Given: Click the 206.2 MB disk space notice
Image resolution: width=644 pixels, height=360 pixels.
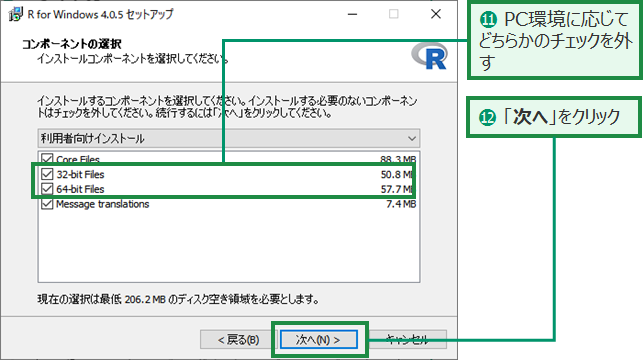Looking at the screenshot, I should coord(178,299).
